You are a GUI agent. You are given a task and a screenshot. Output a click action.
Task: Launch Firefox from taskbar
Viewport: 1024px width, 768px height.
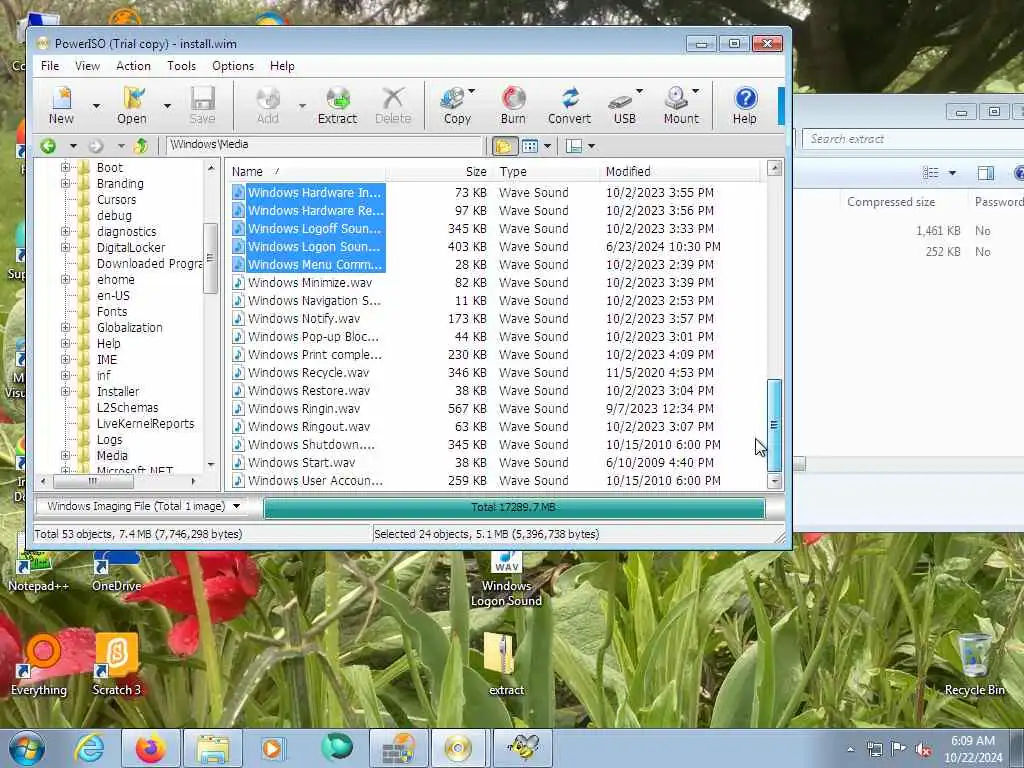(151, 748)
